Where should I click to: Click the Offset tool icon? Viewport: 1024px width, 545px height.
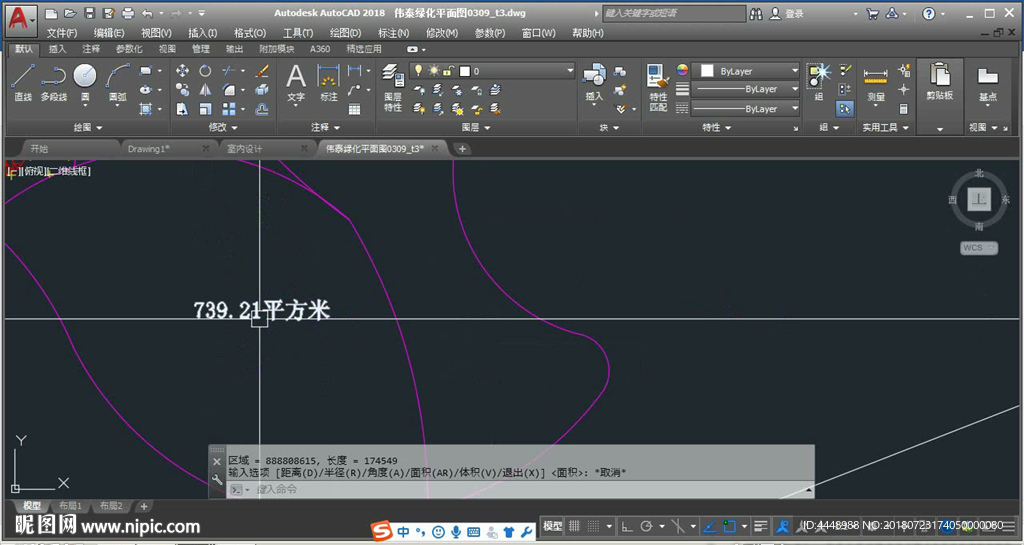click(x=262, y=109)
